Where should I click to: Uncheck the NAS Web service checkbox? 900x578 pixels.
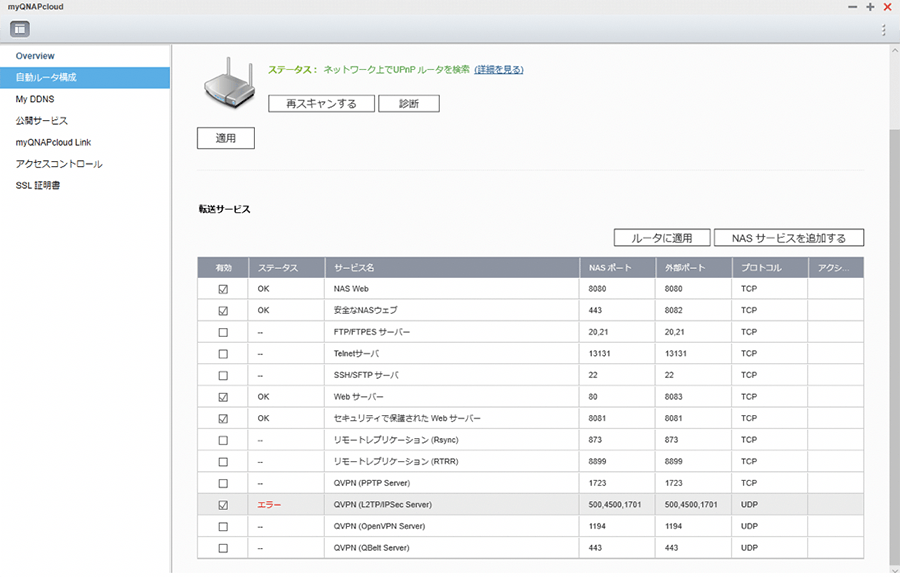[x=223, y=289]
